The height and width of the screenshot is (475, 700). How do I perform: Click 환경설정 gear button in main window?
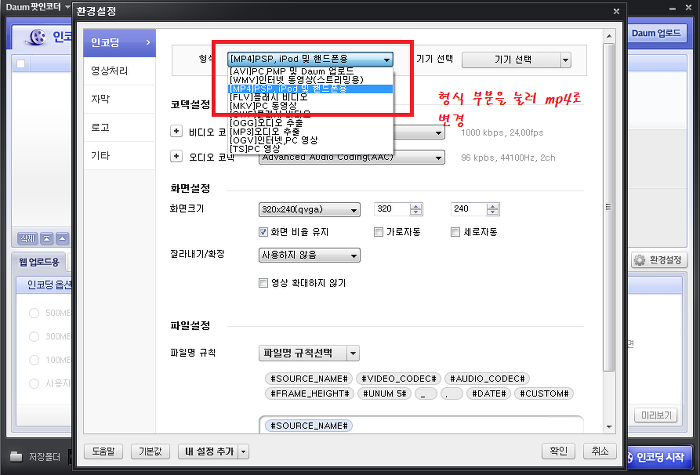[x=659, y=260]
